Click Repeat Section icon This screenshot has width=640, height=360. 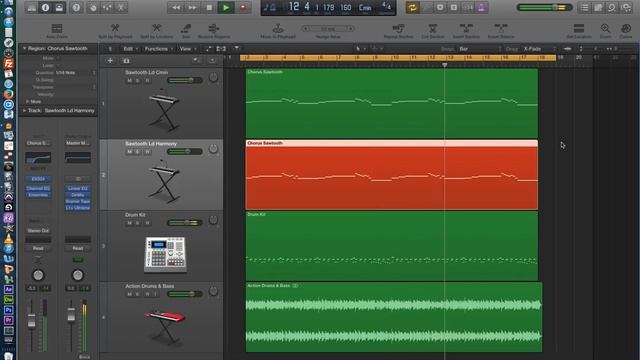[x=398, y=31]
